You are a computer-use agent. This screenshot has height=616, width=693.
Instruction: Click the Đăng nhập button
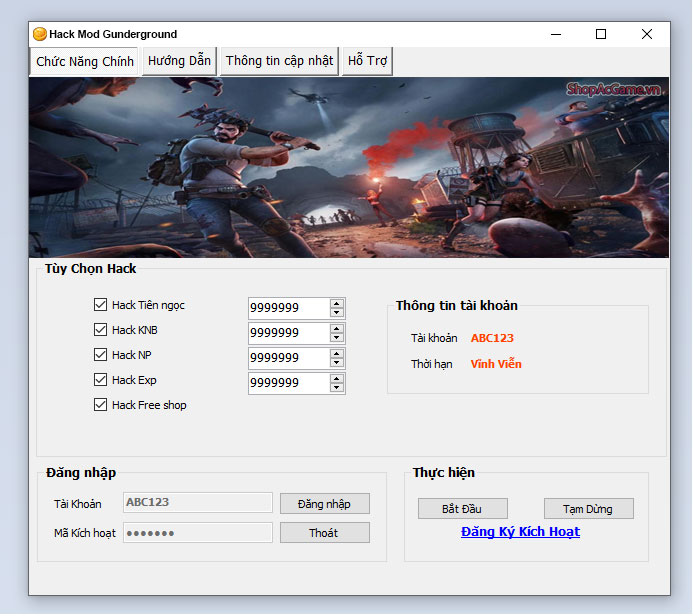pyautogui.click(x=325, y=504)
